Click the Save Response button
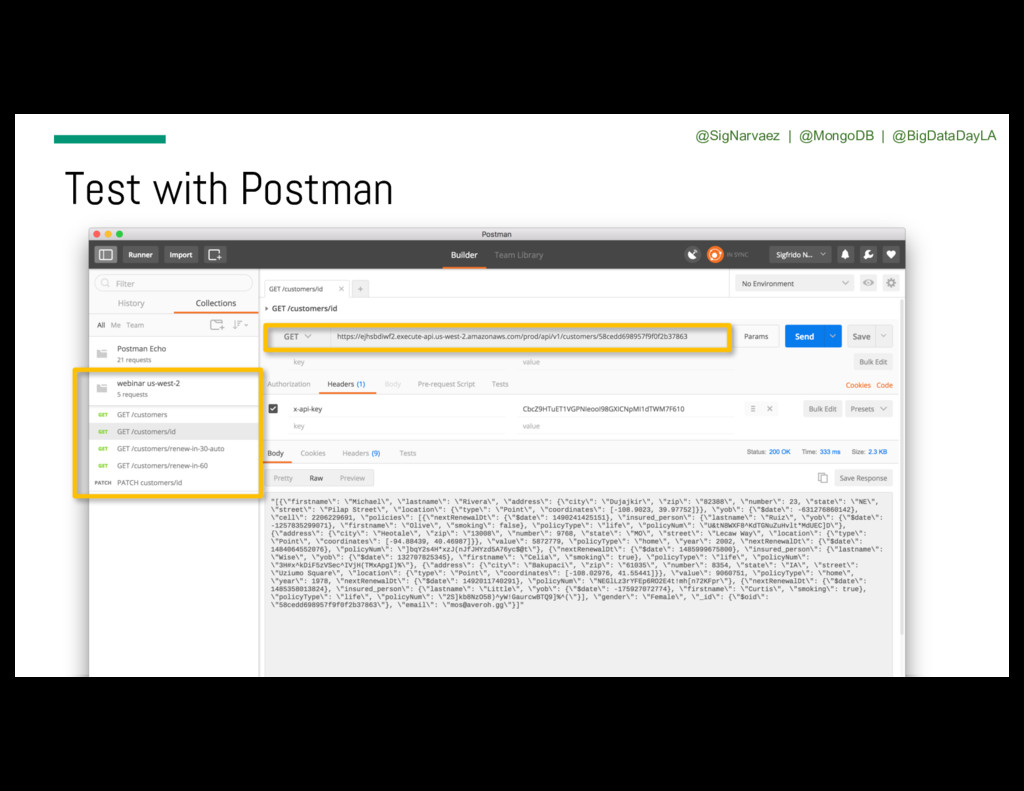This screenshot has height=791, width=1024. (863, 478)
